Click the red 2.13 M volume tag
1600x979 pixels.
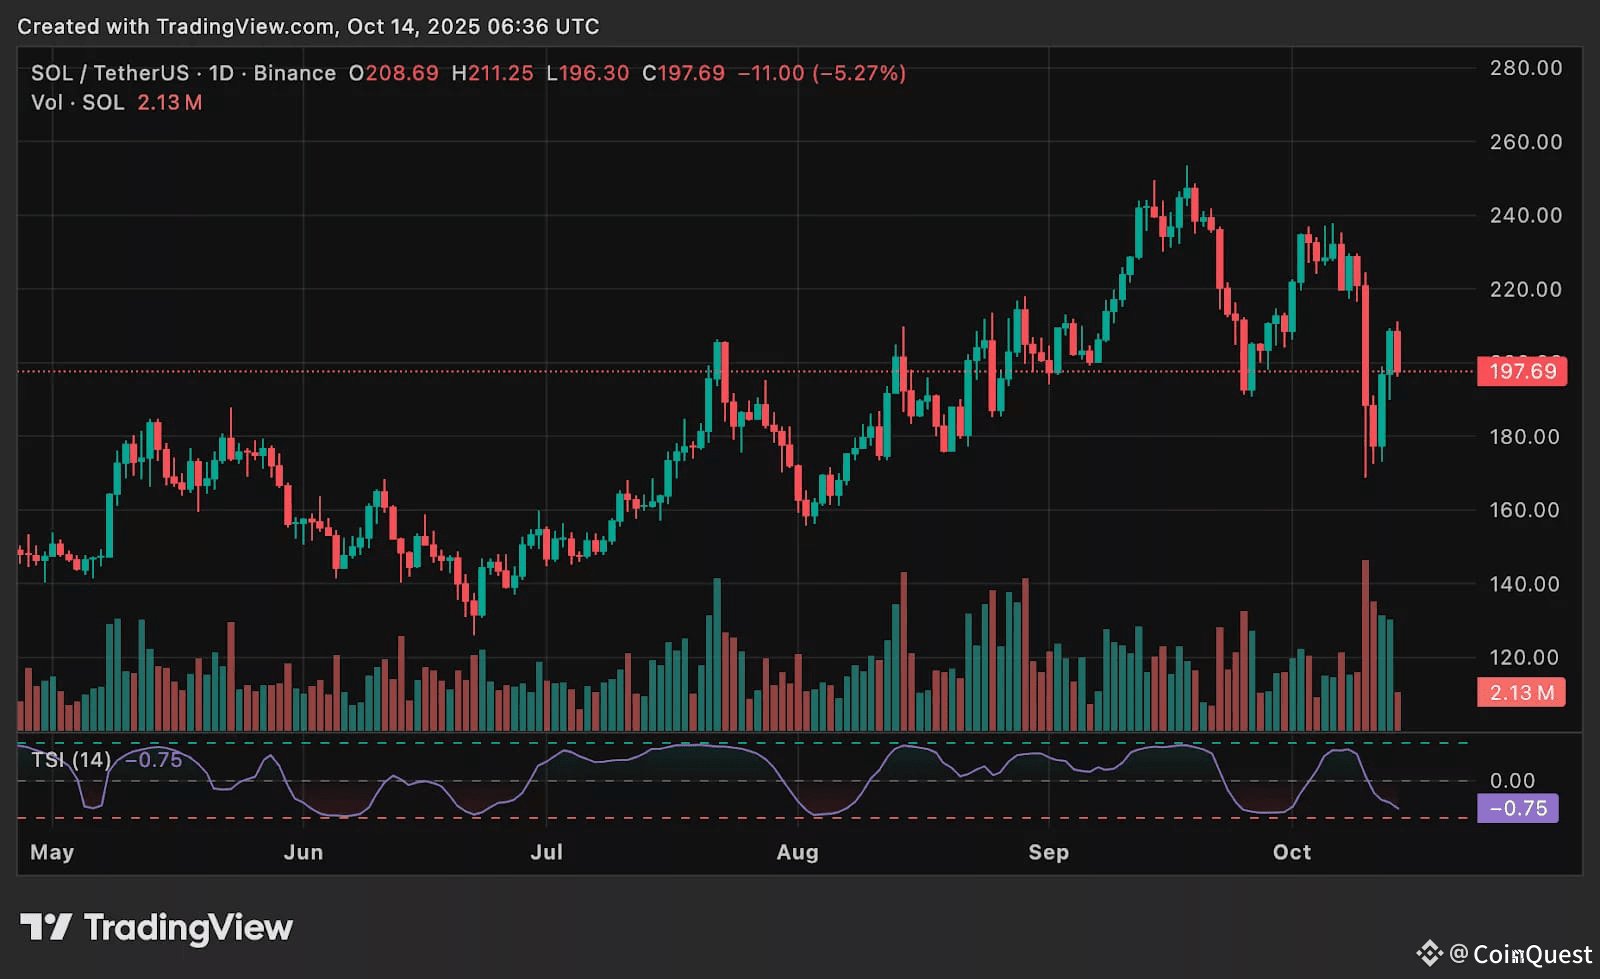click(x=1521, y=692)
